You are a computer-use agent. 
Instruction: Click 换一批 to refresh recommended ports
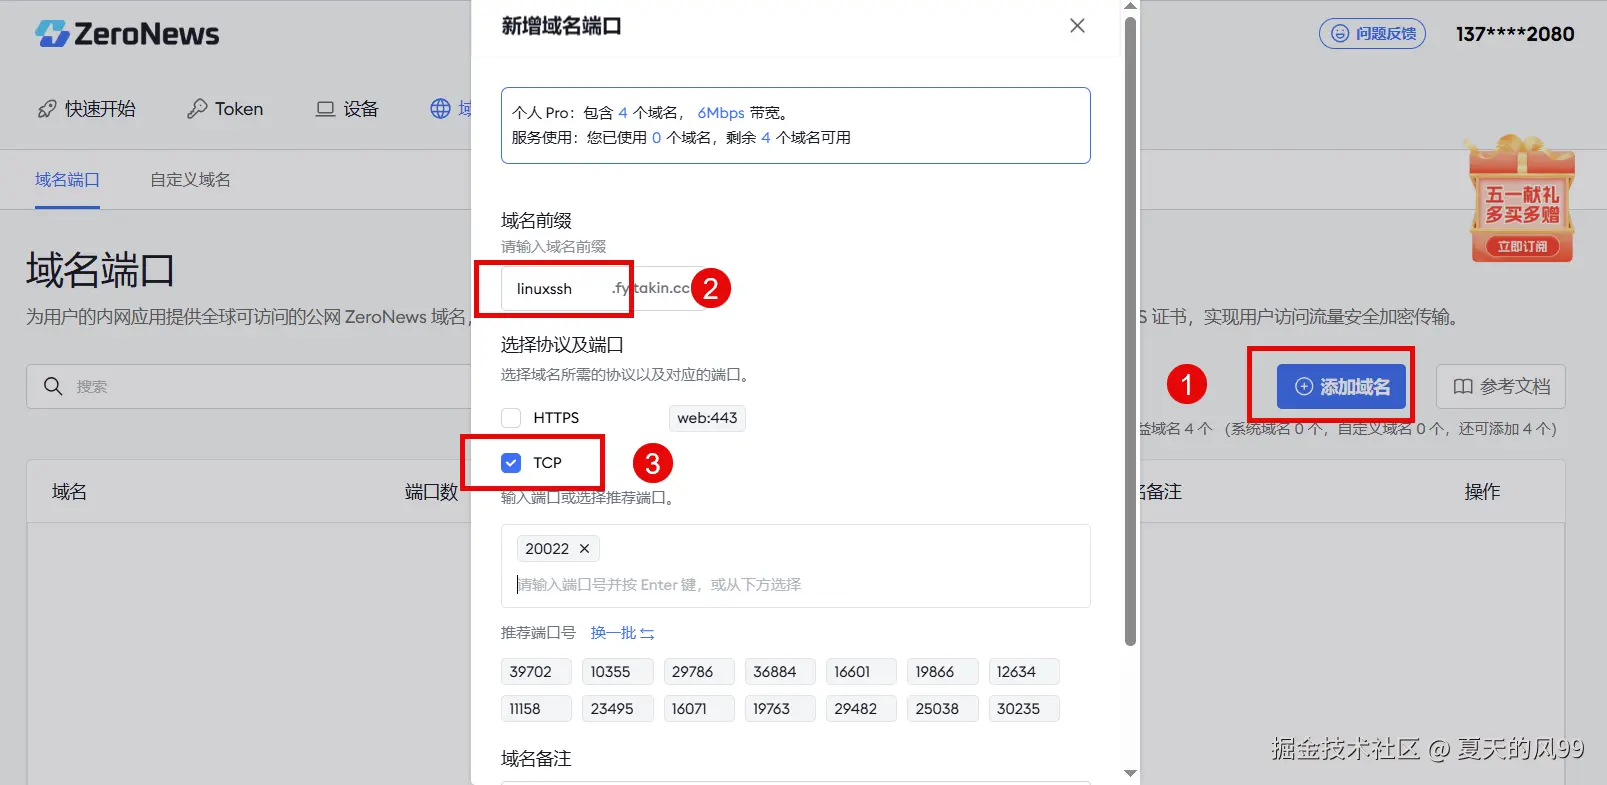[622, 633]
